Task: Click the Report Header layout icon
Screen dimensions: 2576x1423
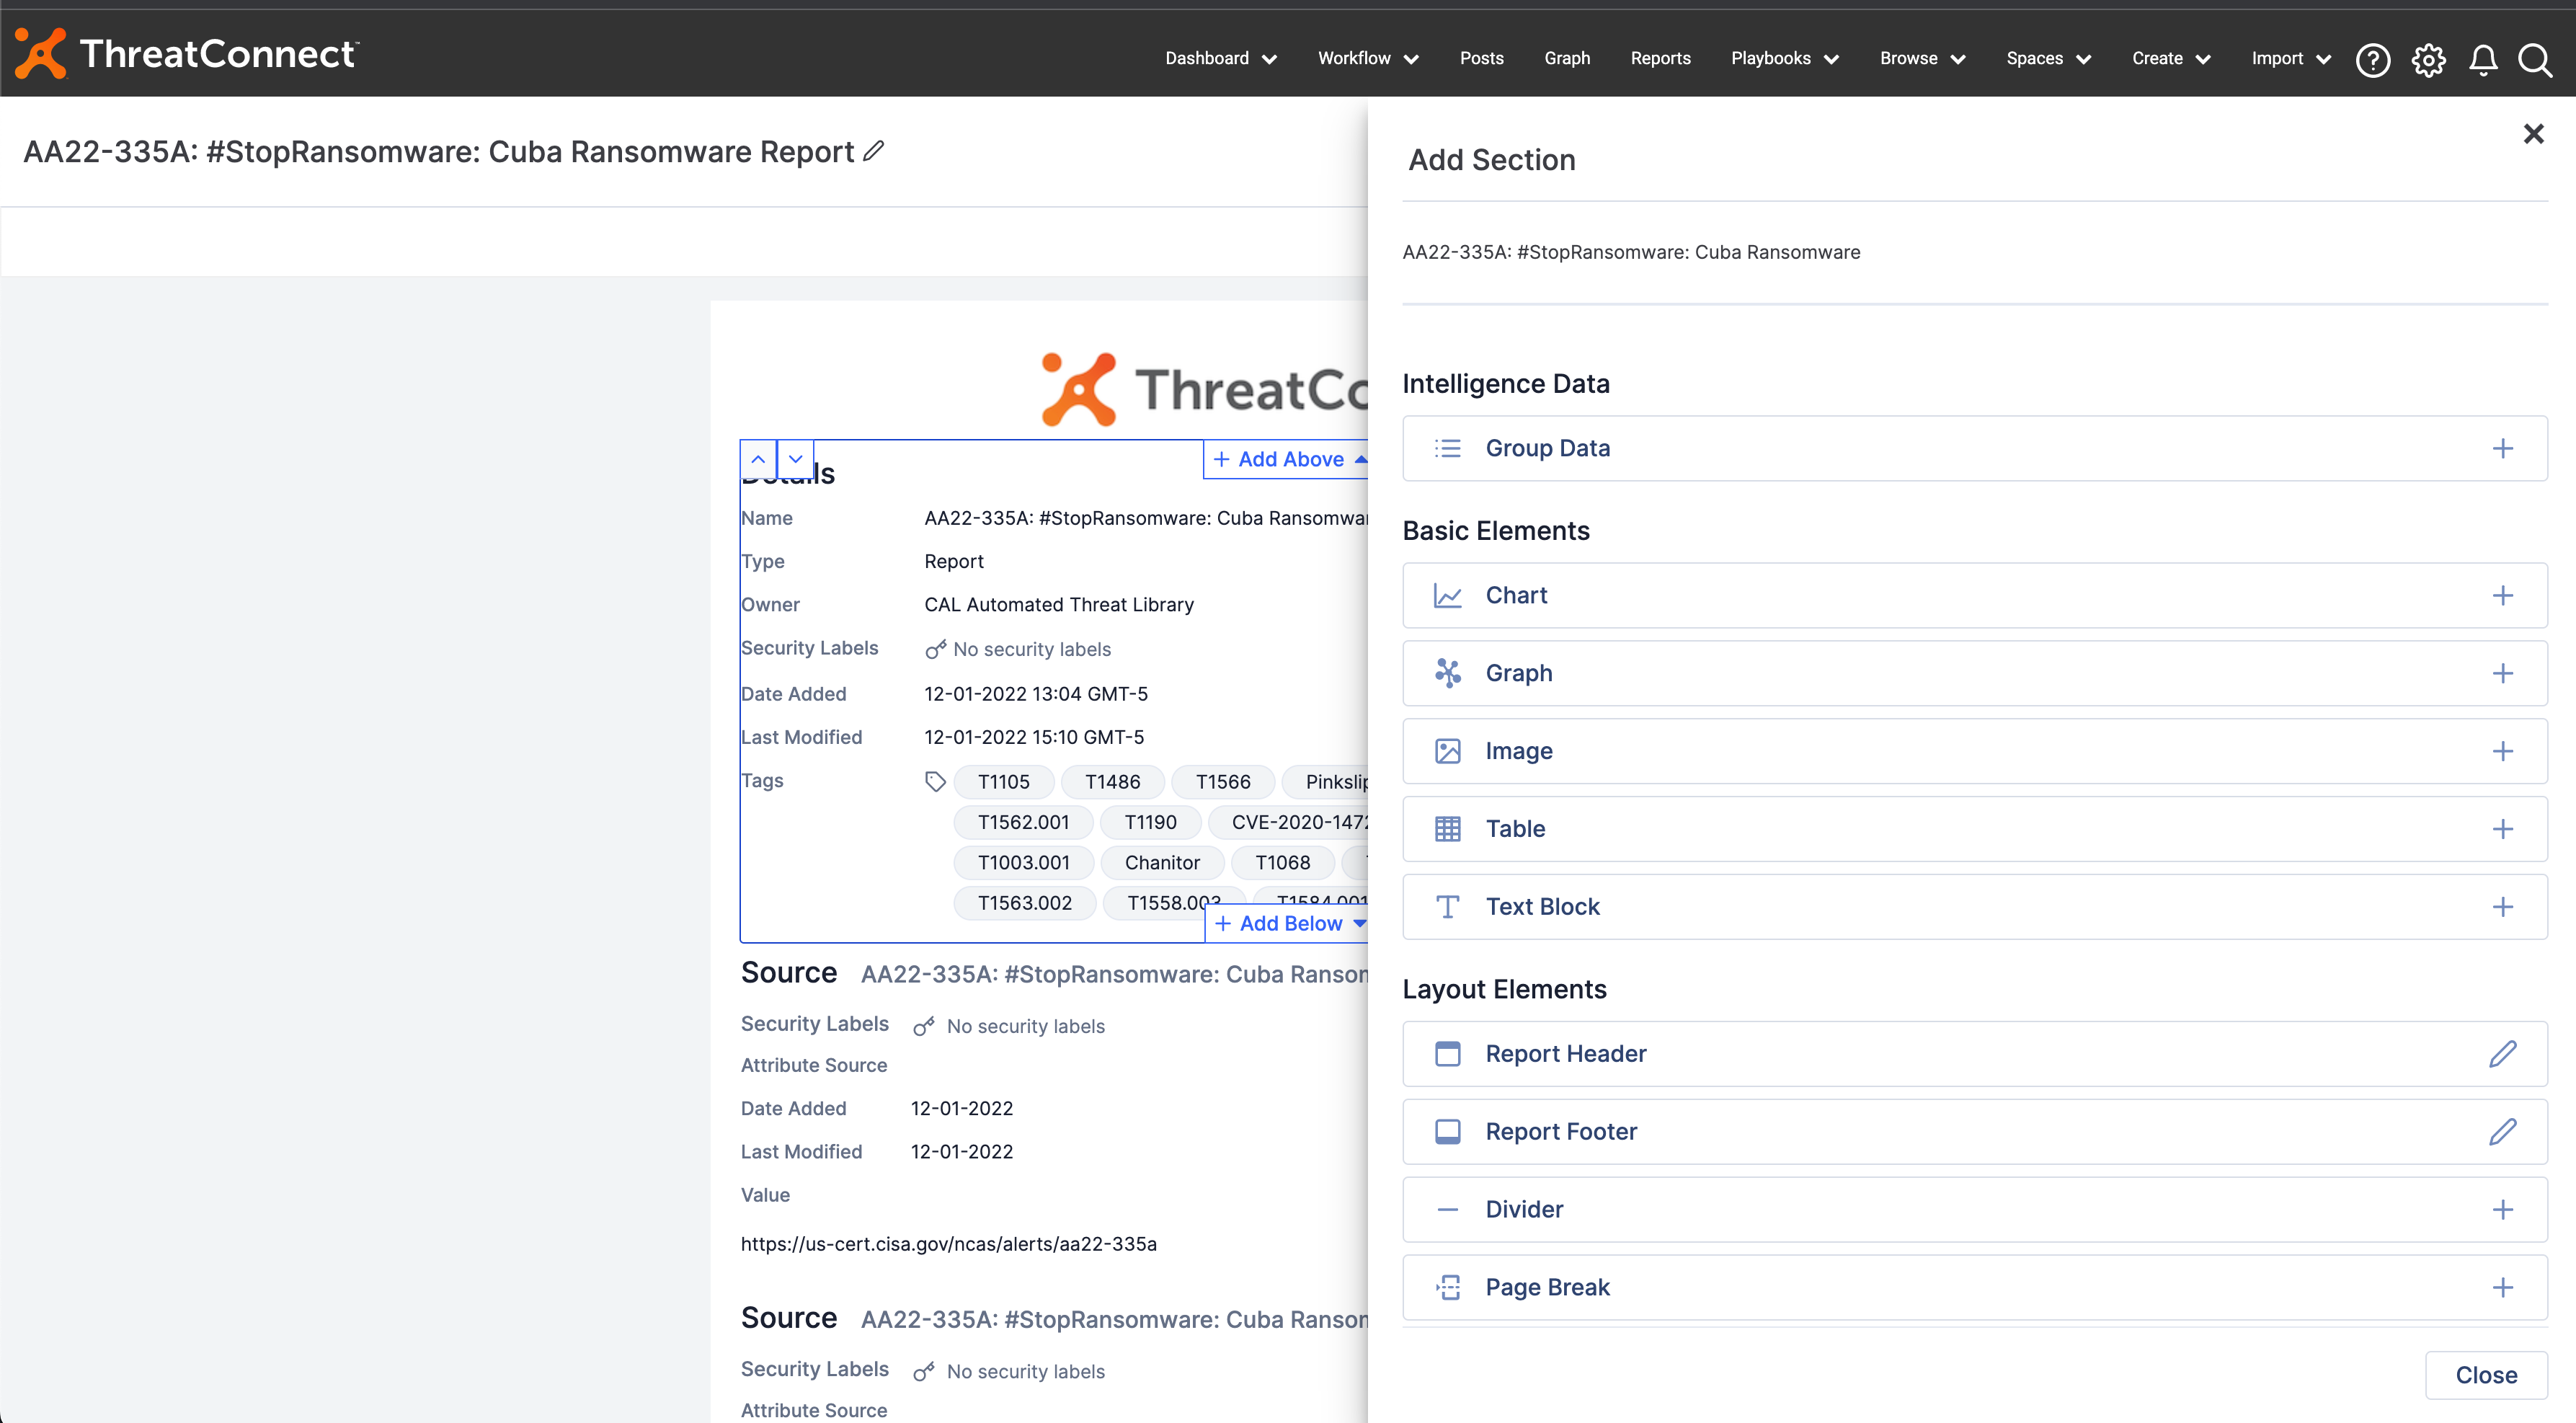Action: tap(1447, 1054)
